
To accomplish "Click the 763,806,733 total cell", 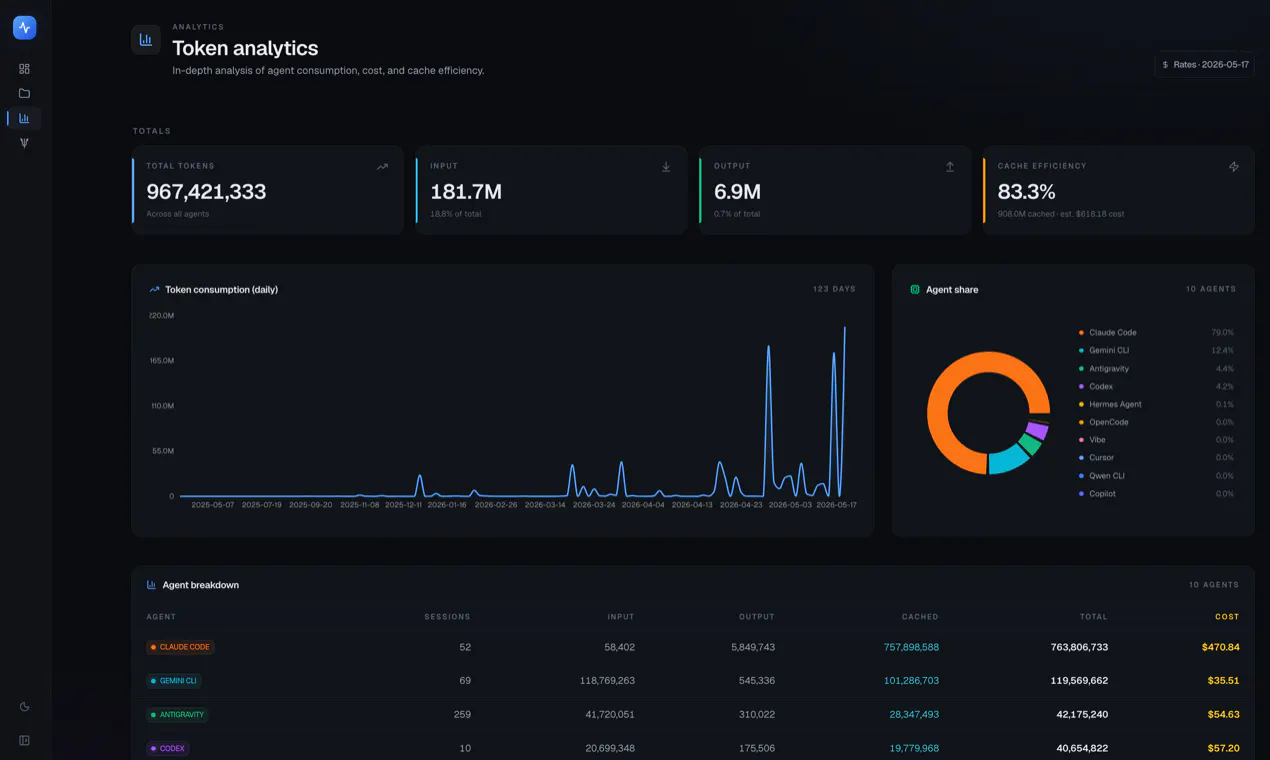I will 1079,647.
